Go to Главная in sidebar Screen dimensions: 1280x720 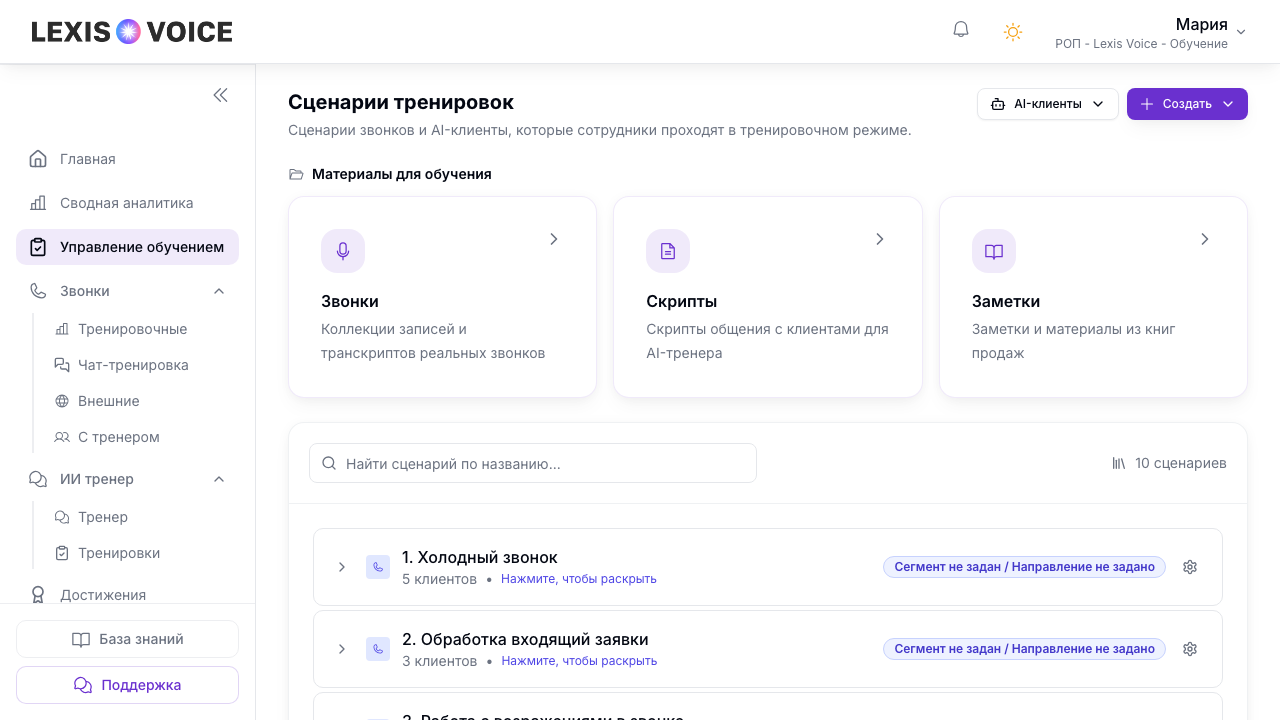(x=127, y=159)
